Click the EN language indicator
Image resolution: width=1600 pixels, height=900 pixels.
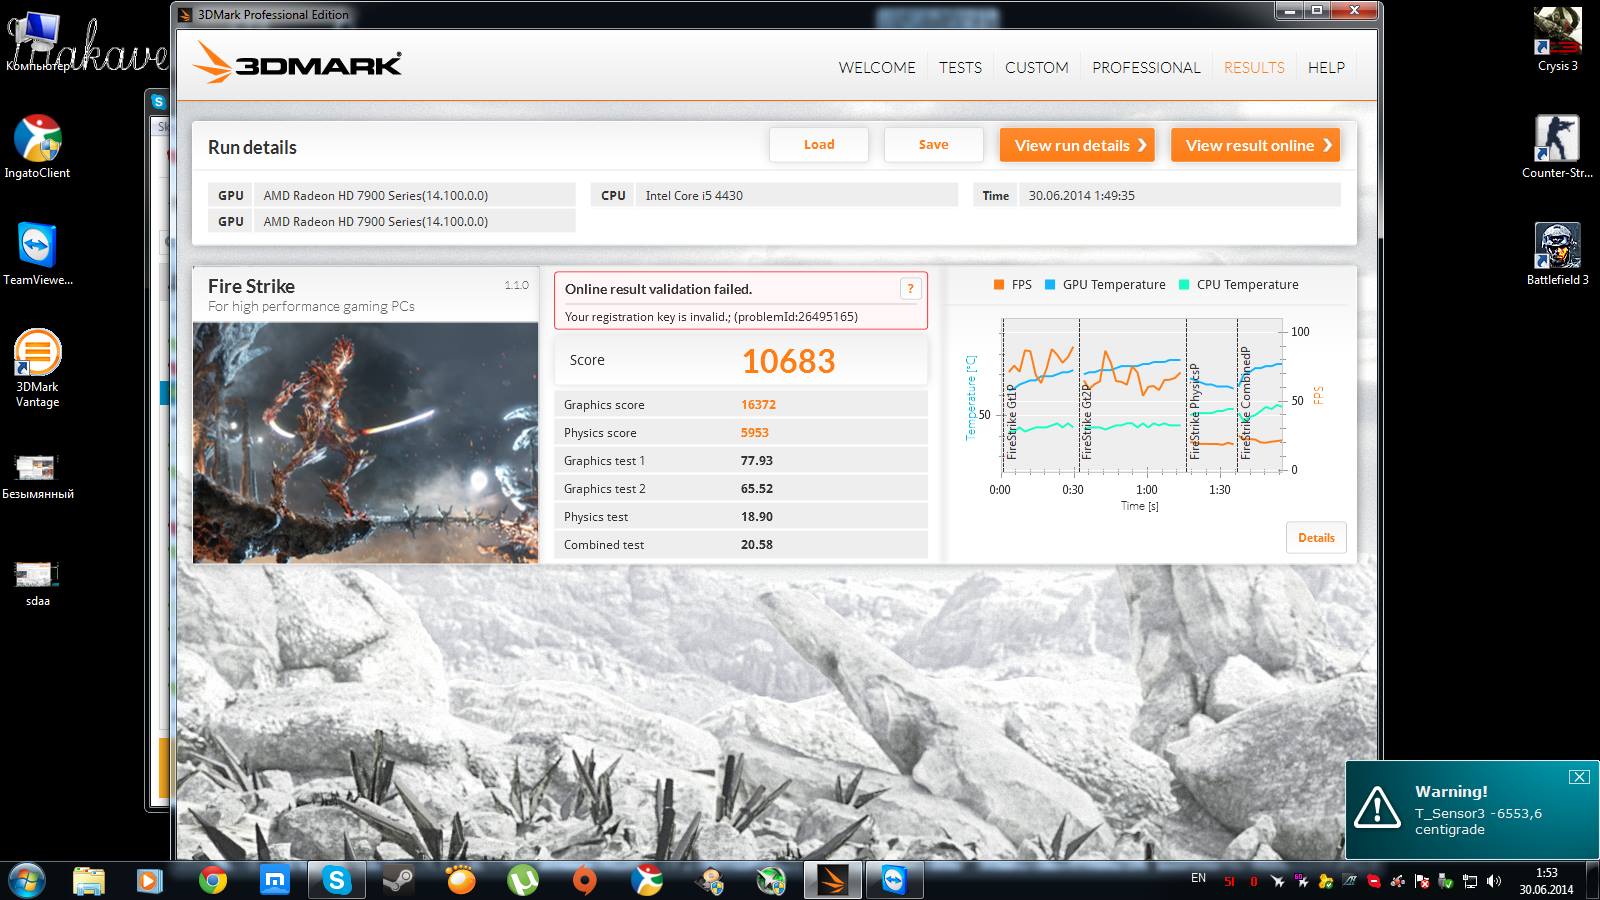pyautogui.click(x=1198, y=878)
